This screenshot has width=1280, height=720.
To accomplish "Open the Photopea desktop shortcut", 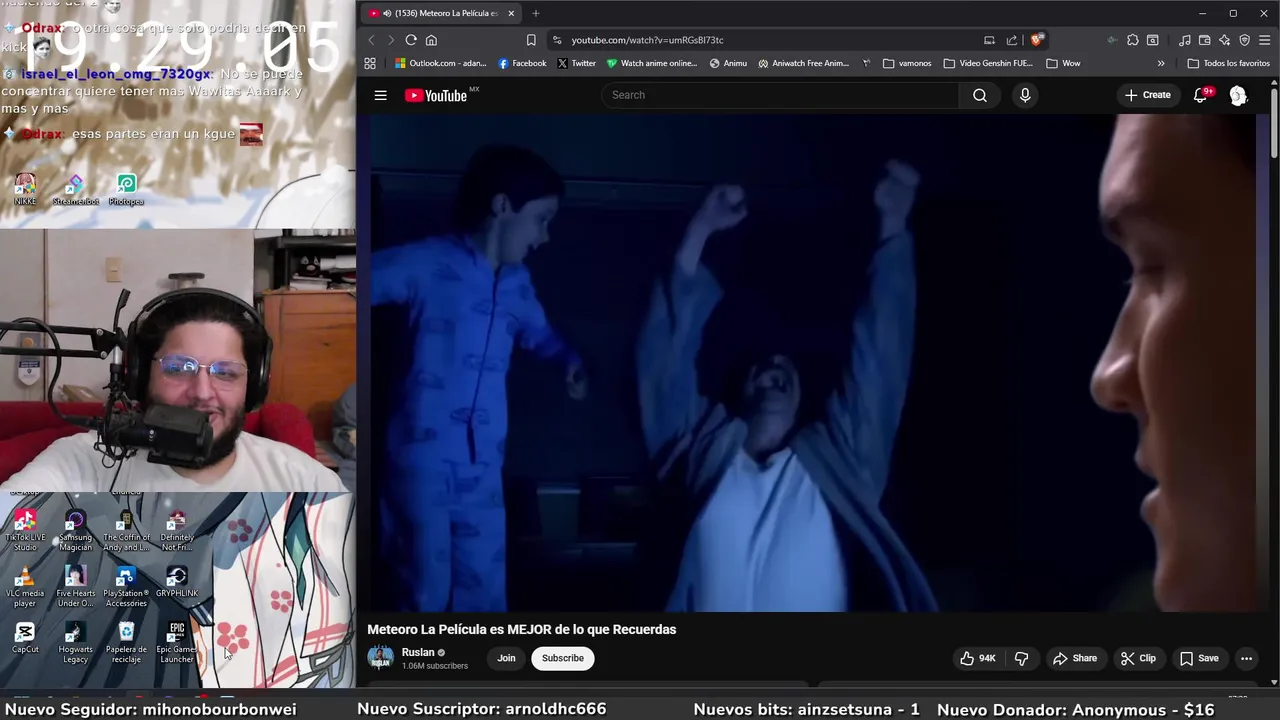I will click(x=126, y=189).
